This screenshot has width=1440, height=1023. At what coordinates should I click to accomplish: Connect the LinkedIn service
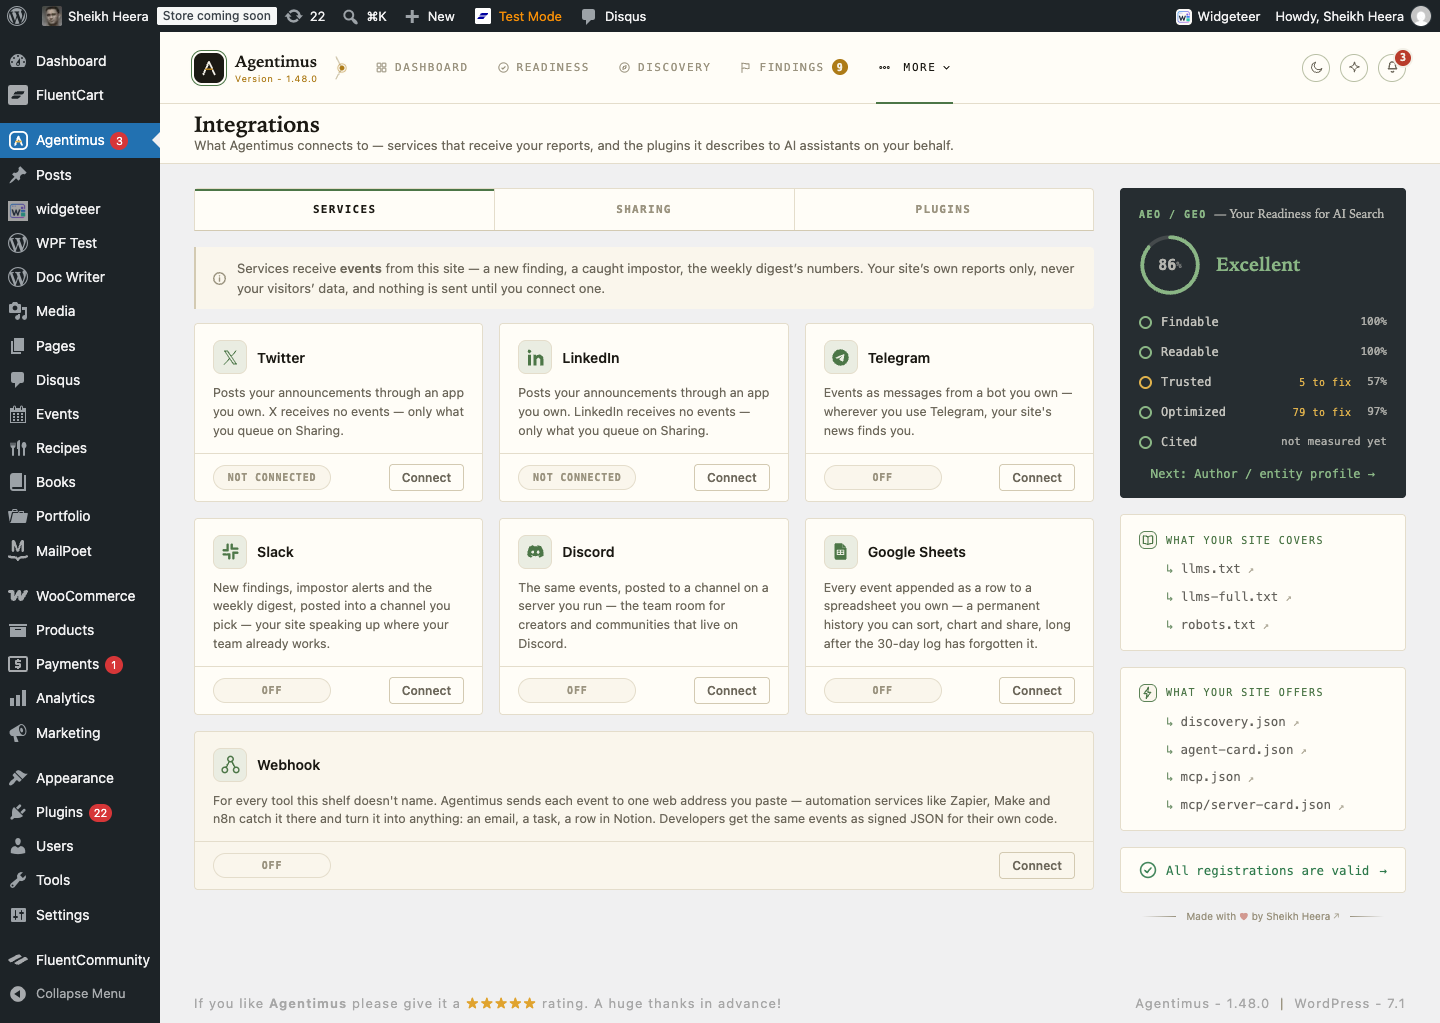click(732, 478)
